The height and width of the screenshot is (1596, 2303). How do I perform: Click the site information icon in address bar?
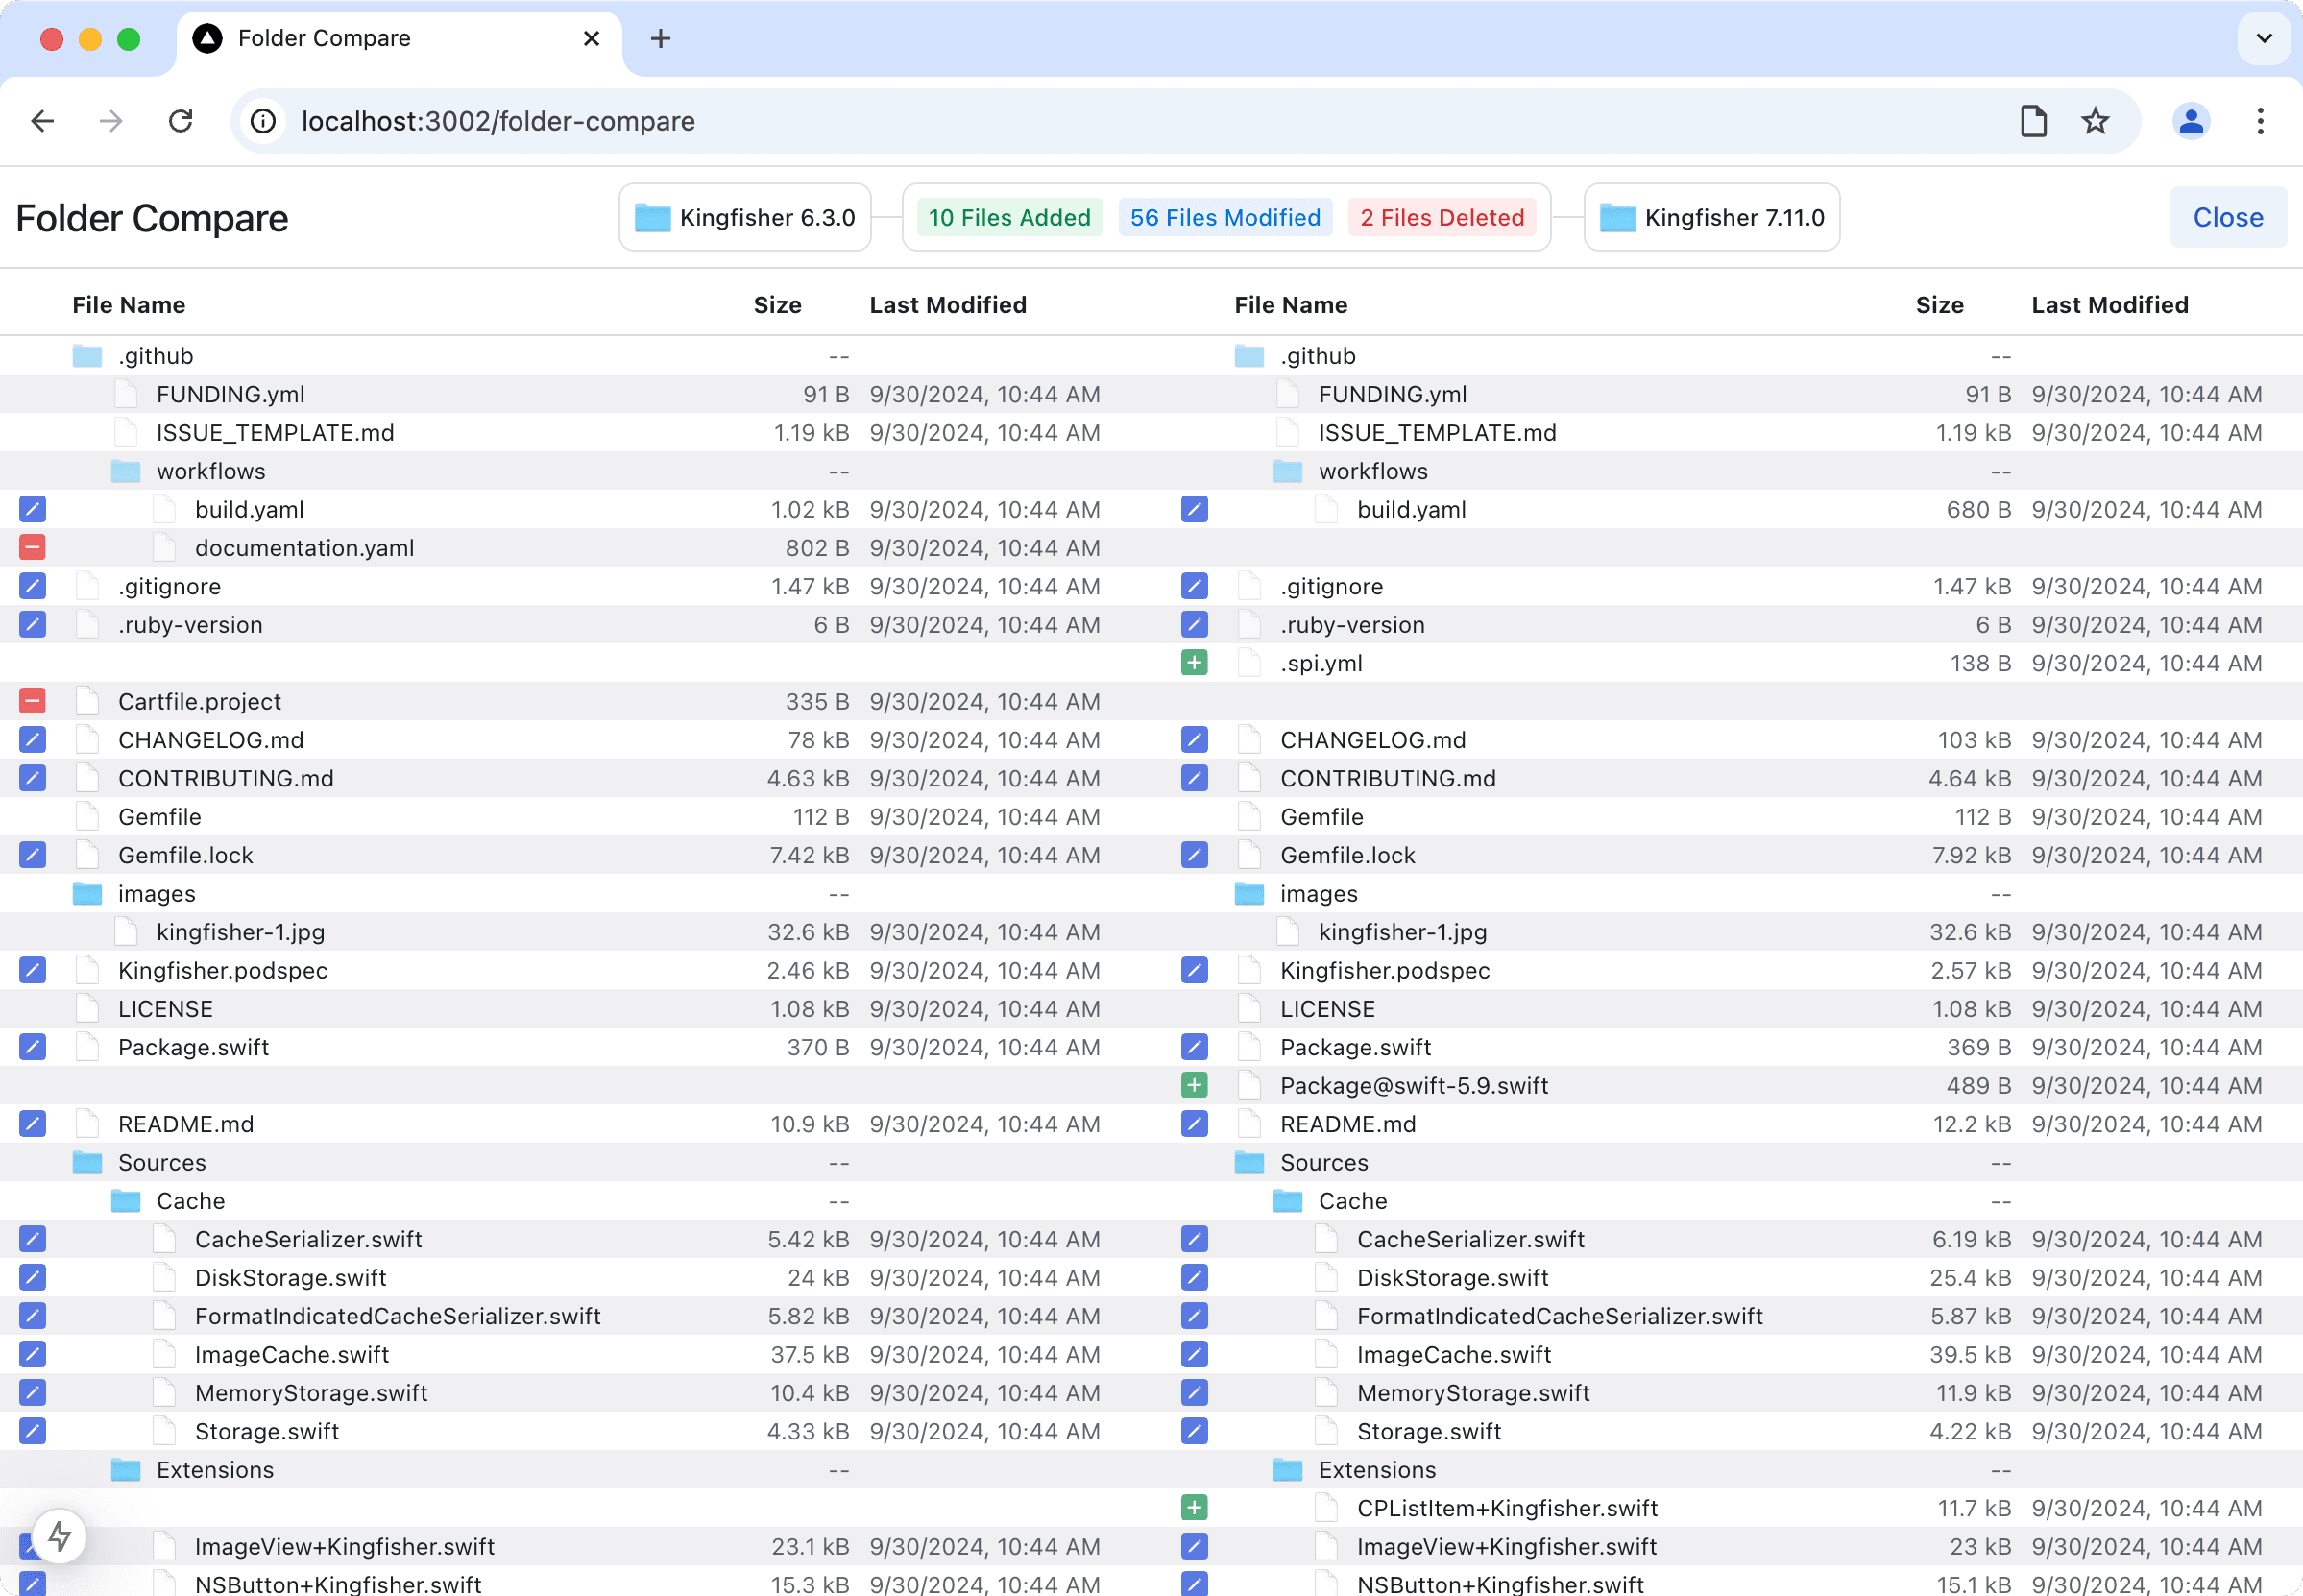263,121
